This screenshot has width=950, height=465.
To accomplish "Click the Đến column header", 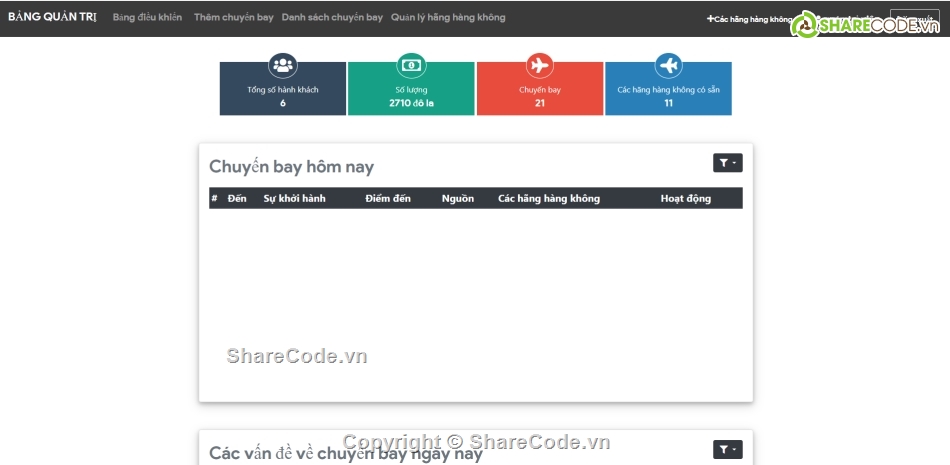I will (x=237, y=198).
